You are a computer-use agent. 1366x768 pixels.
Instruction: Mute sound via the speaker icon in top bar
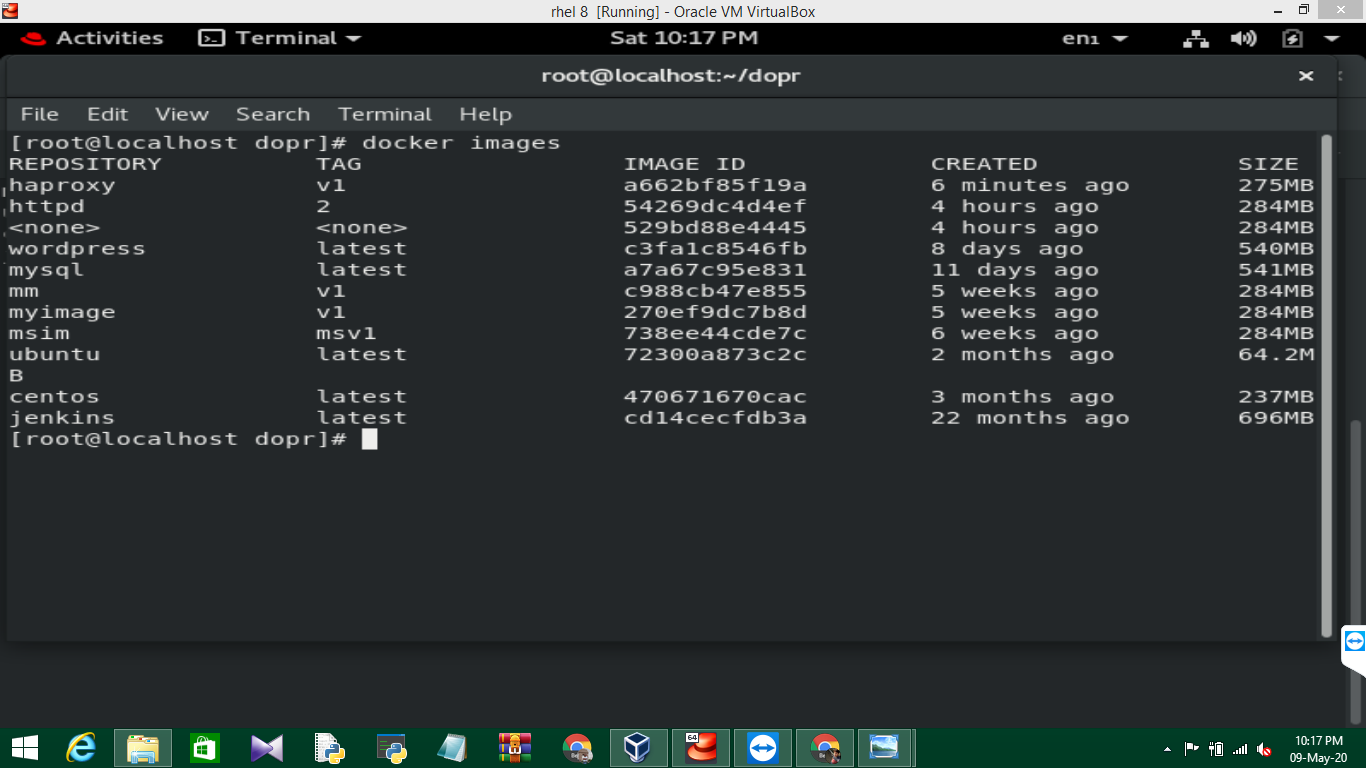(1244, 40)
